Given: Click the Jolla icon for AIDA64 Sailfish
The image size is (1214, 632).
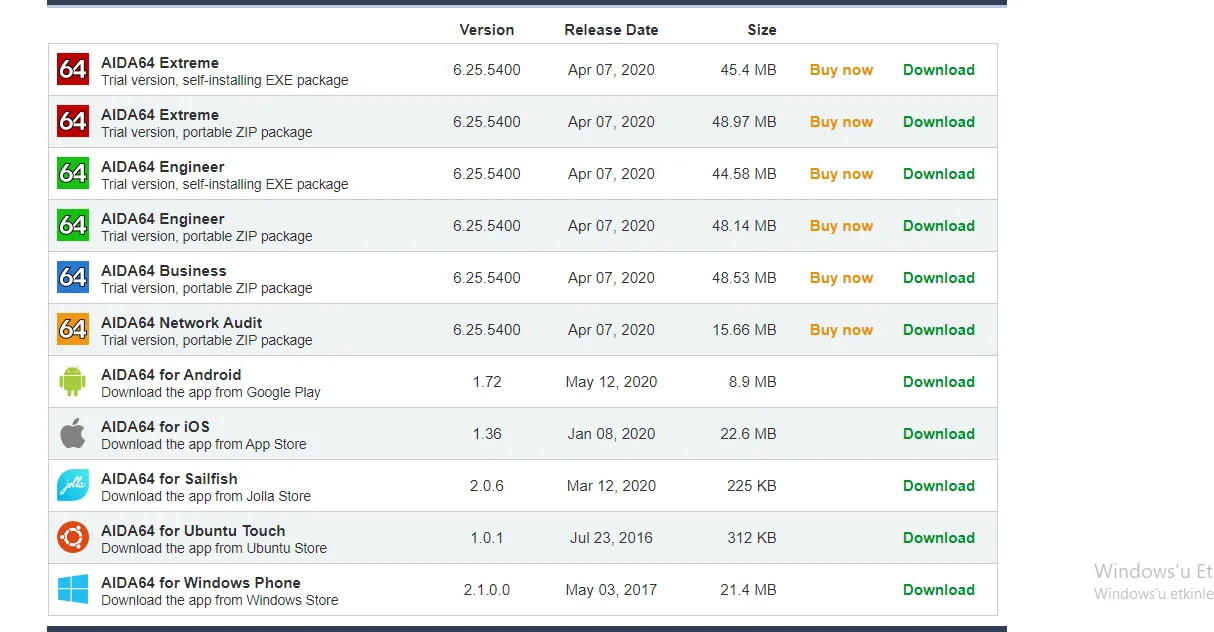Looking at the screenshot, I should coord(72,485).
